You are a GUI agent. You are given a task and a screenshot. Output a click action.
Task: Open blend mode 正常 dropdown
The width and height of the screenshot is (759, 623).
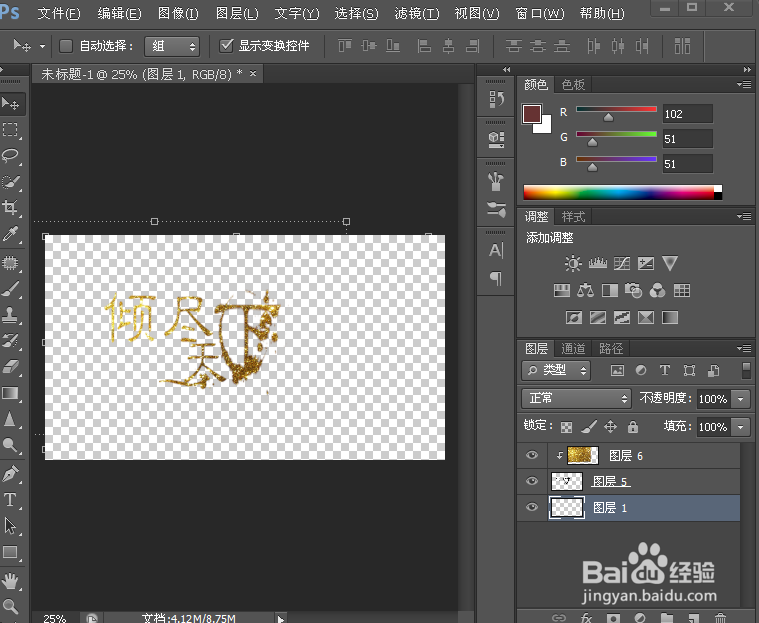click(x=577, y=398)
